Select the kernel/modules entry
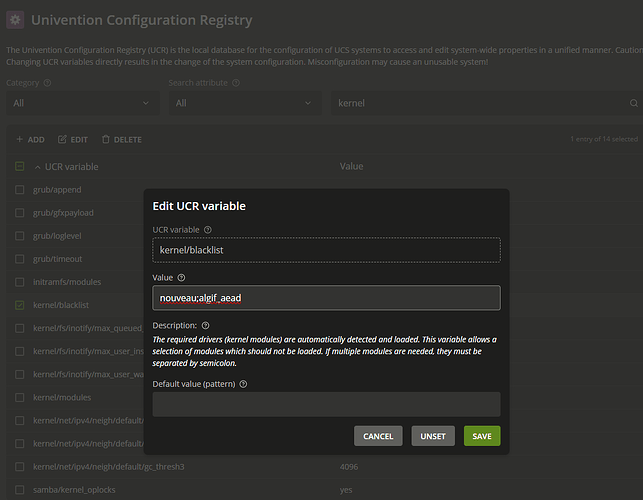The image size is (643, 500). point(62,397)
